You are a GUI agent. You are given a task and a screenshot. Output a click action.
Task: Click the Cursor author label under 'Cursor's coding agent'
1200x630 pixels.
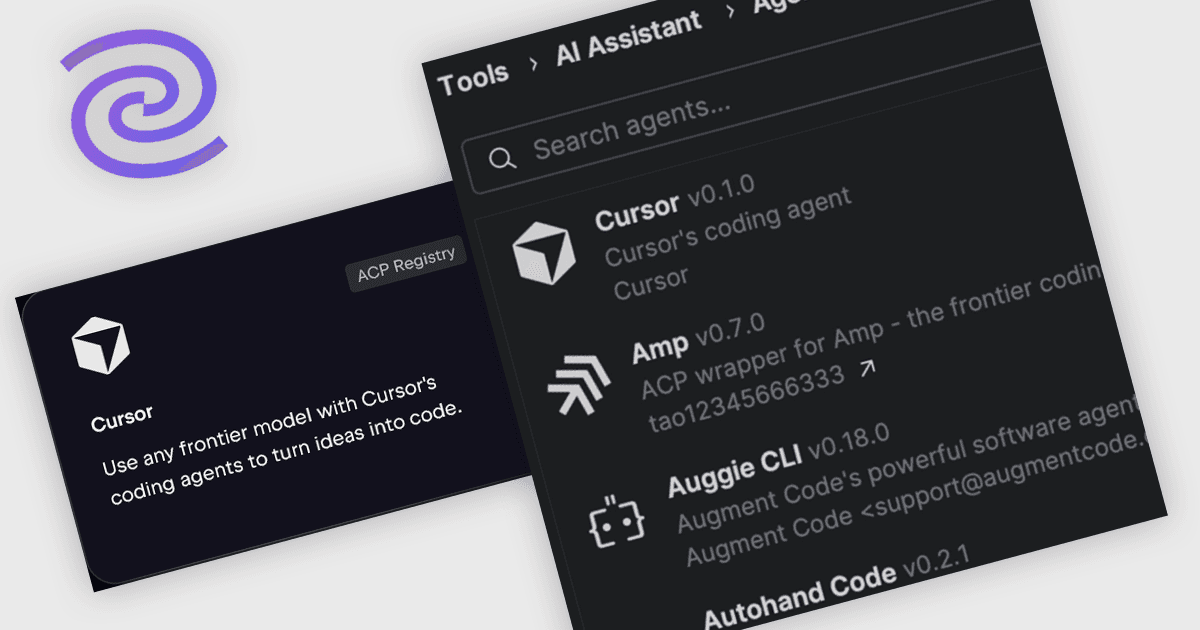click(651, 281)
